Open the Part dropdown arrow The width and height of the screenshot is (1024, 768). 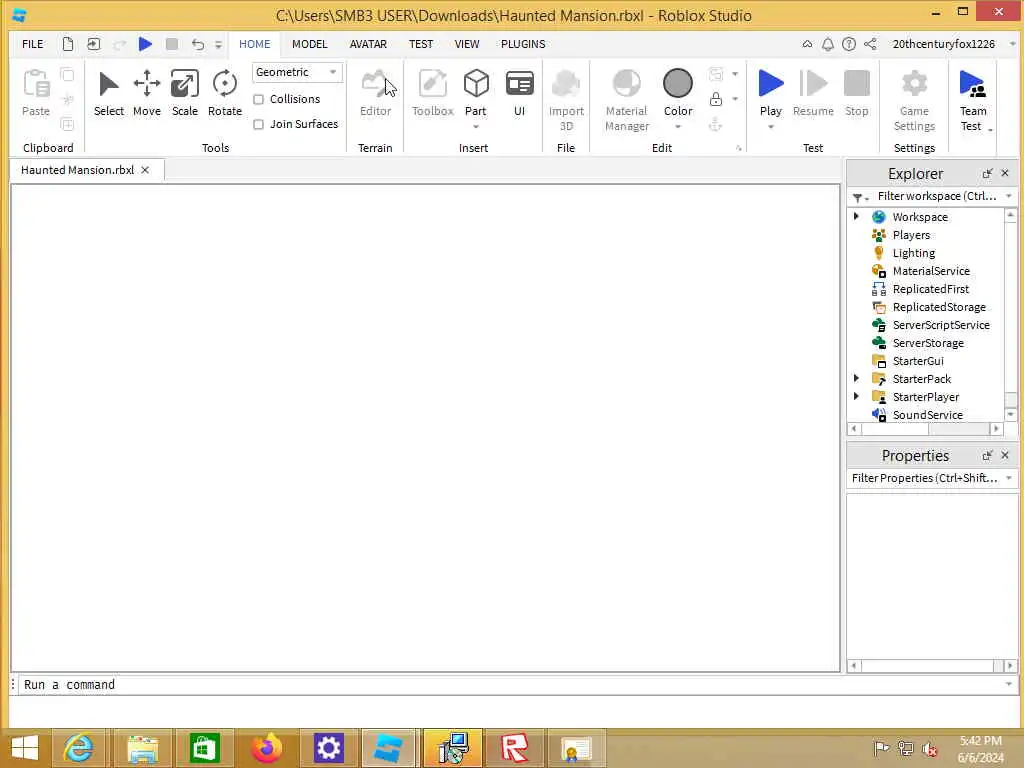pyautogui.click(x=476, y=127)
